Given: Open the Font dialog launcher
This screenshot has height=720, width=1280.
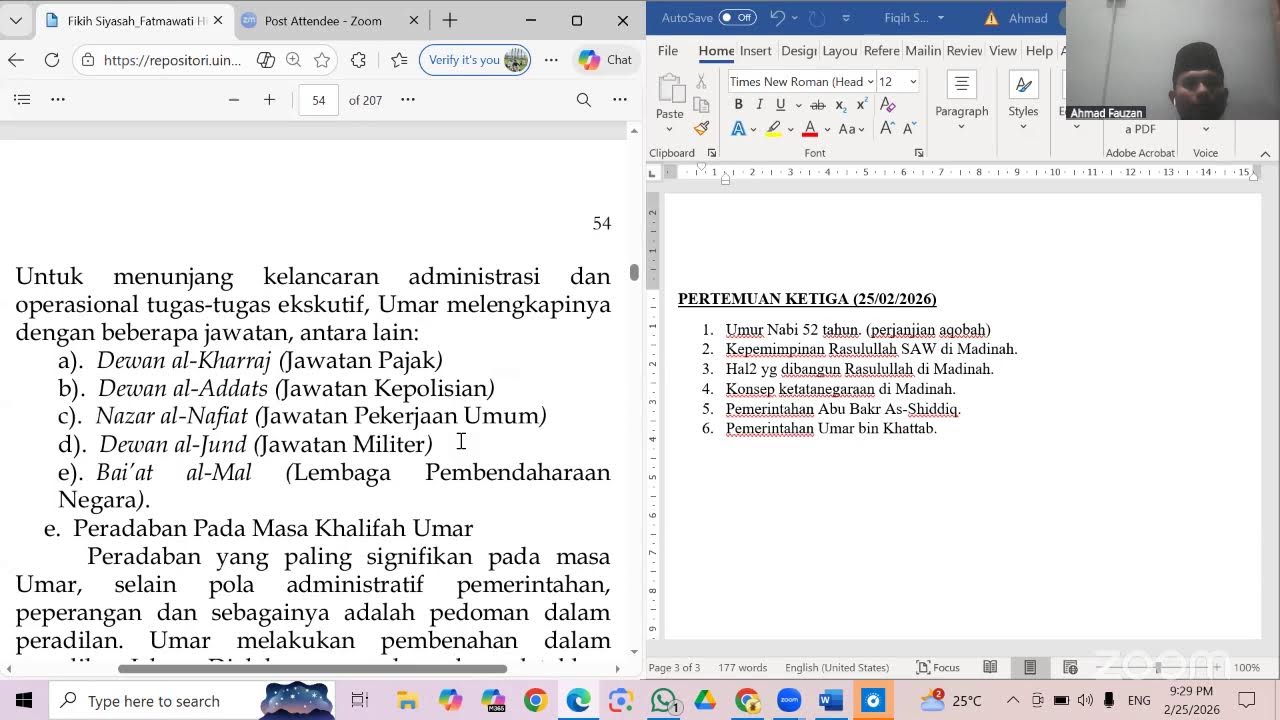Looking at the screenshot, I should pyautogui.click(x=918, y=153).
